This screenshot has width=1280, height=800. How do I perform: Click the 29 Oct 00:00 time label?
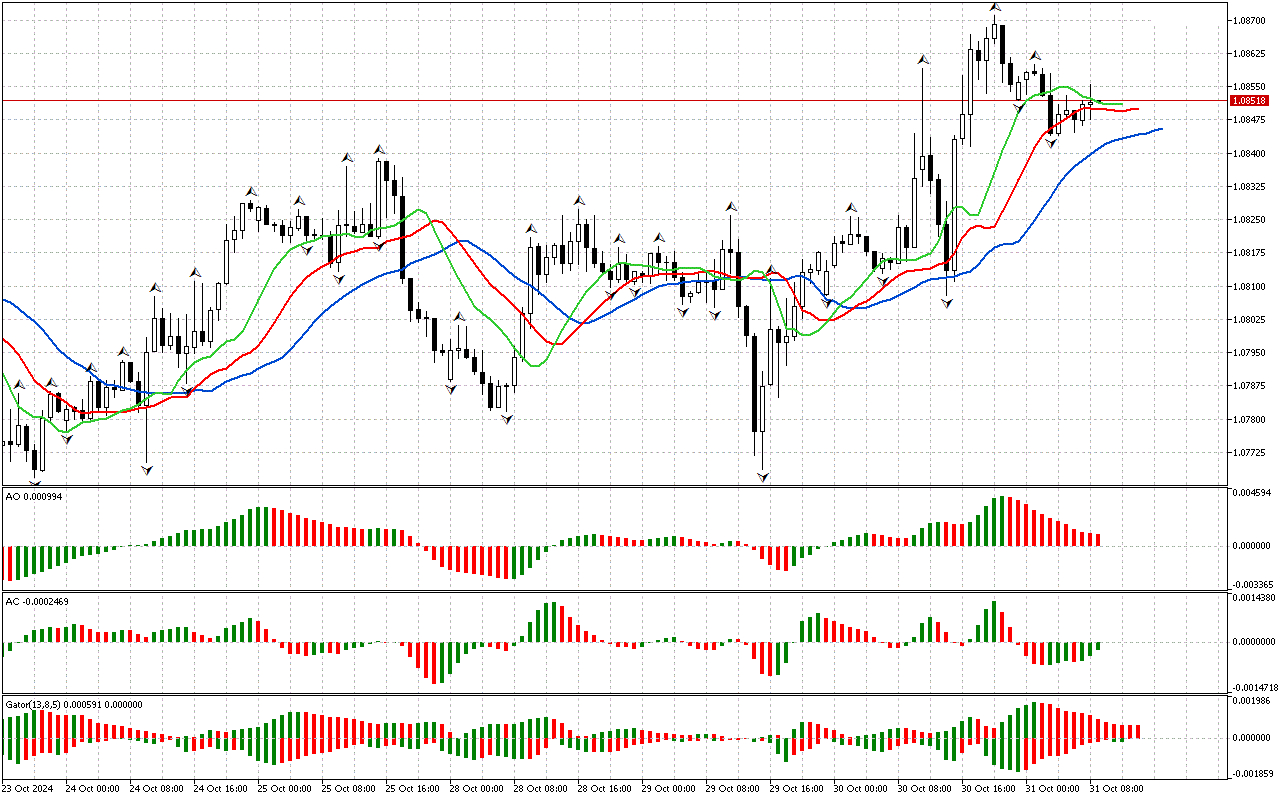(x=668, y=789)
